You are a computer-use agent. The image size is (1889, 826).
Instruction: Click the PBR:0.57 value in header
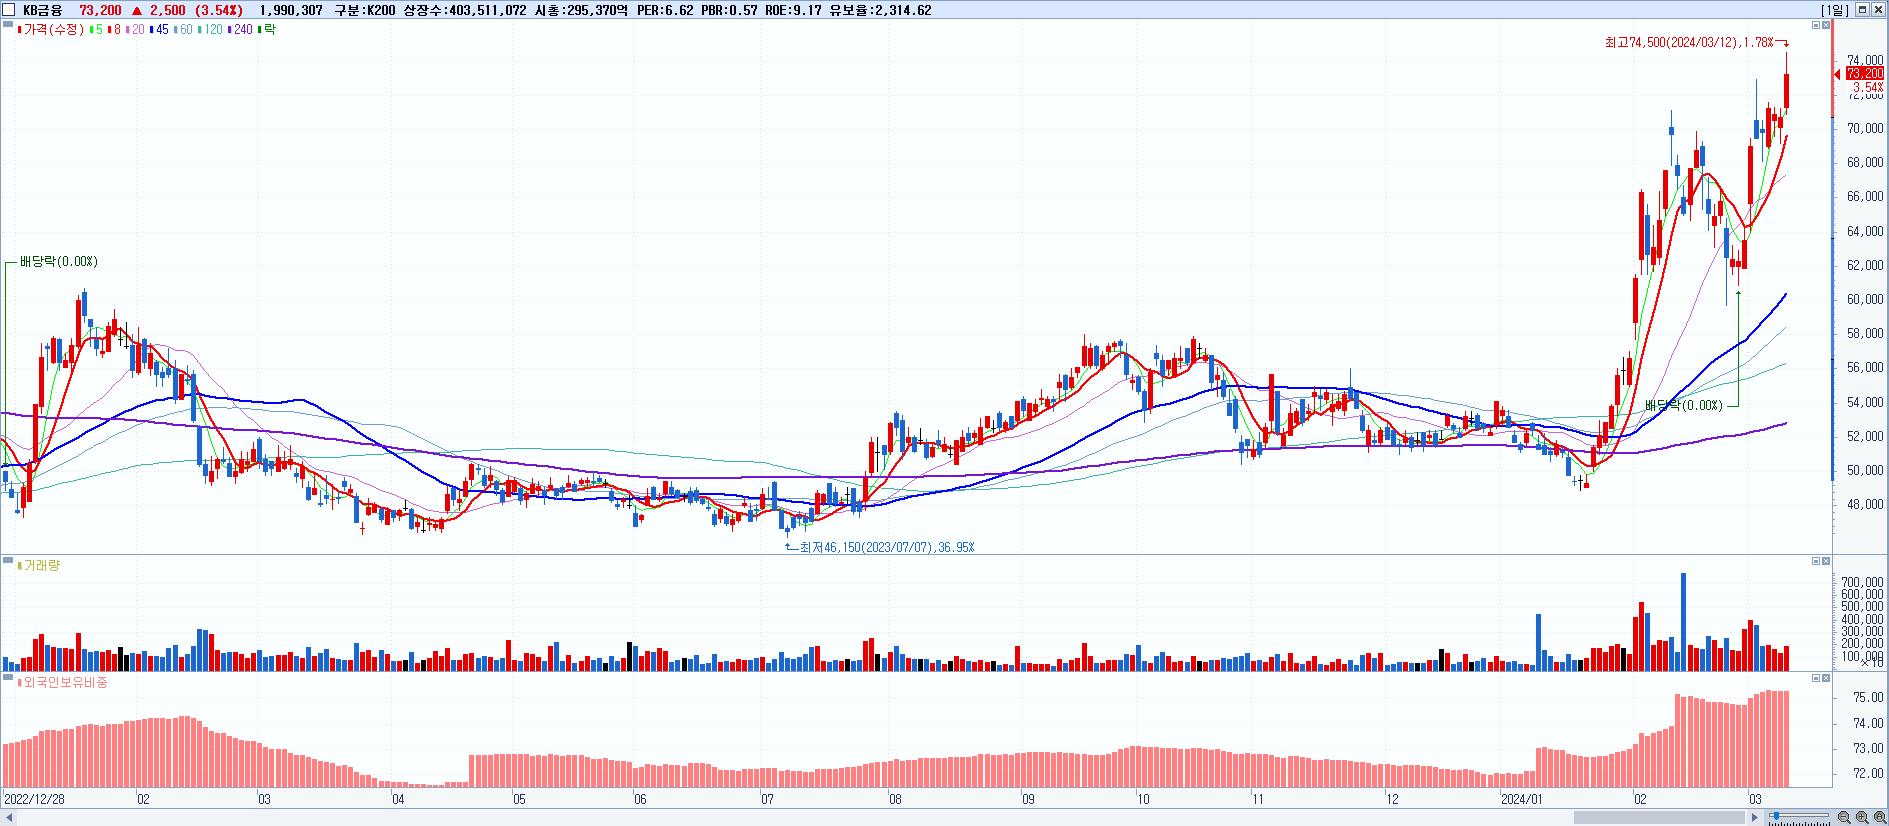[729, 10]
